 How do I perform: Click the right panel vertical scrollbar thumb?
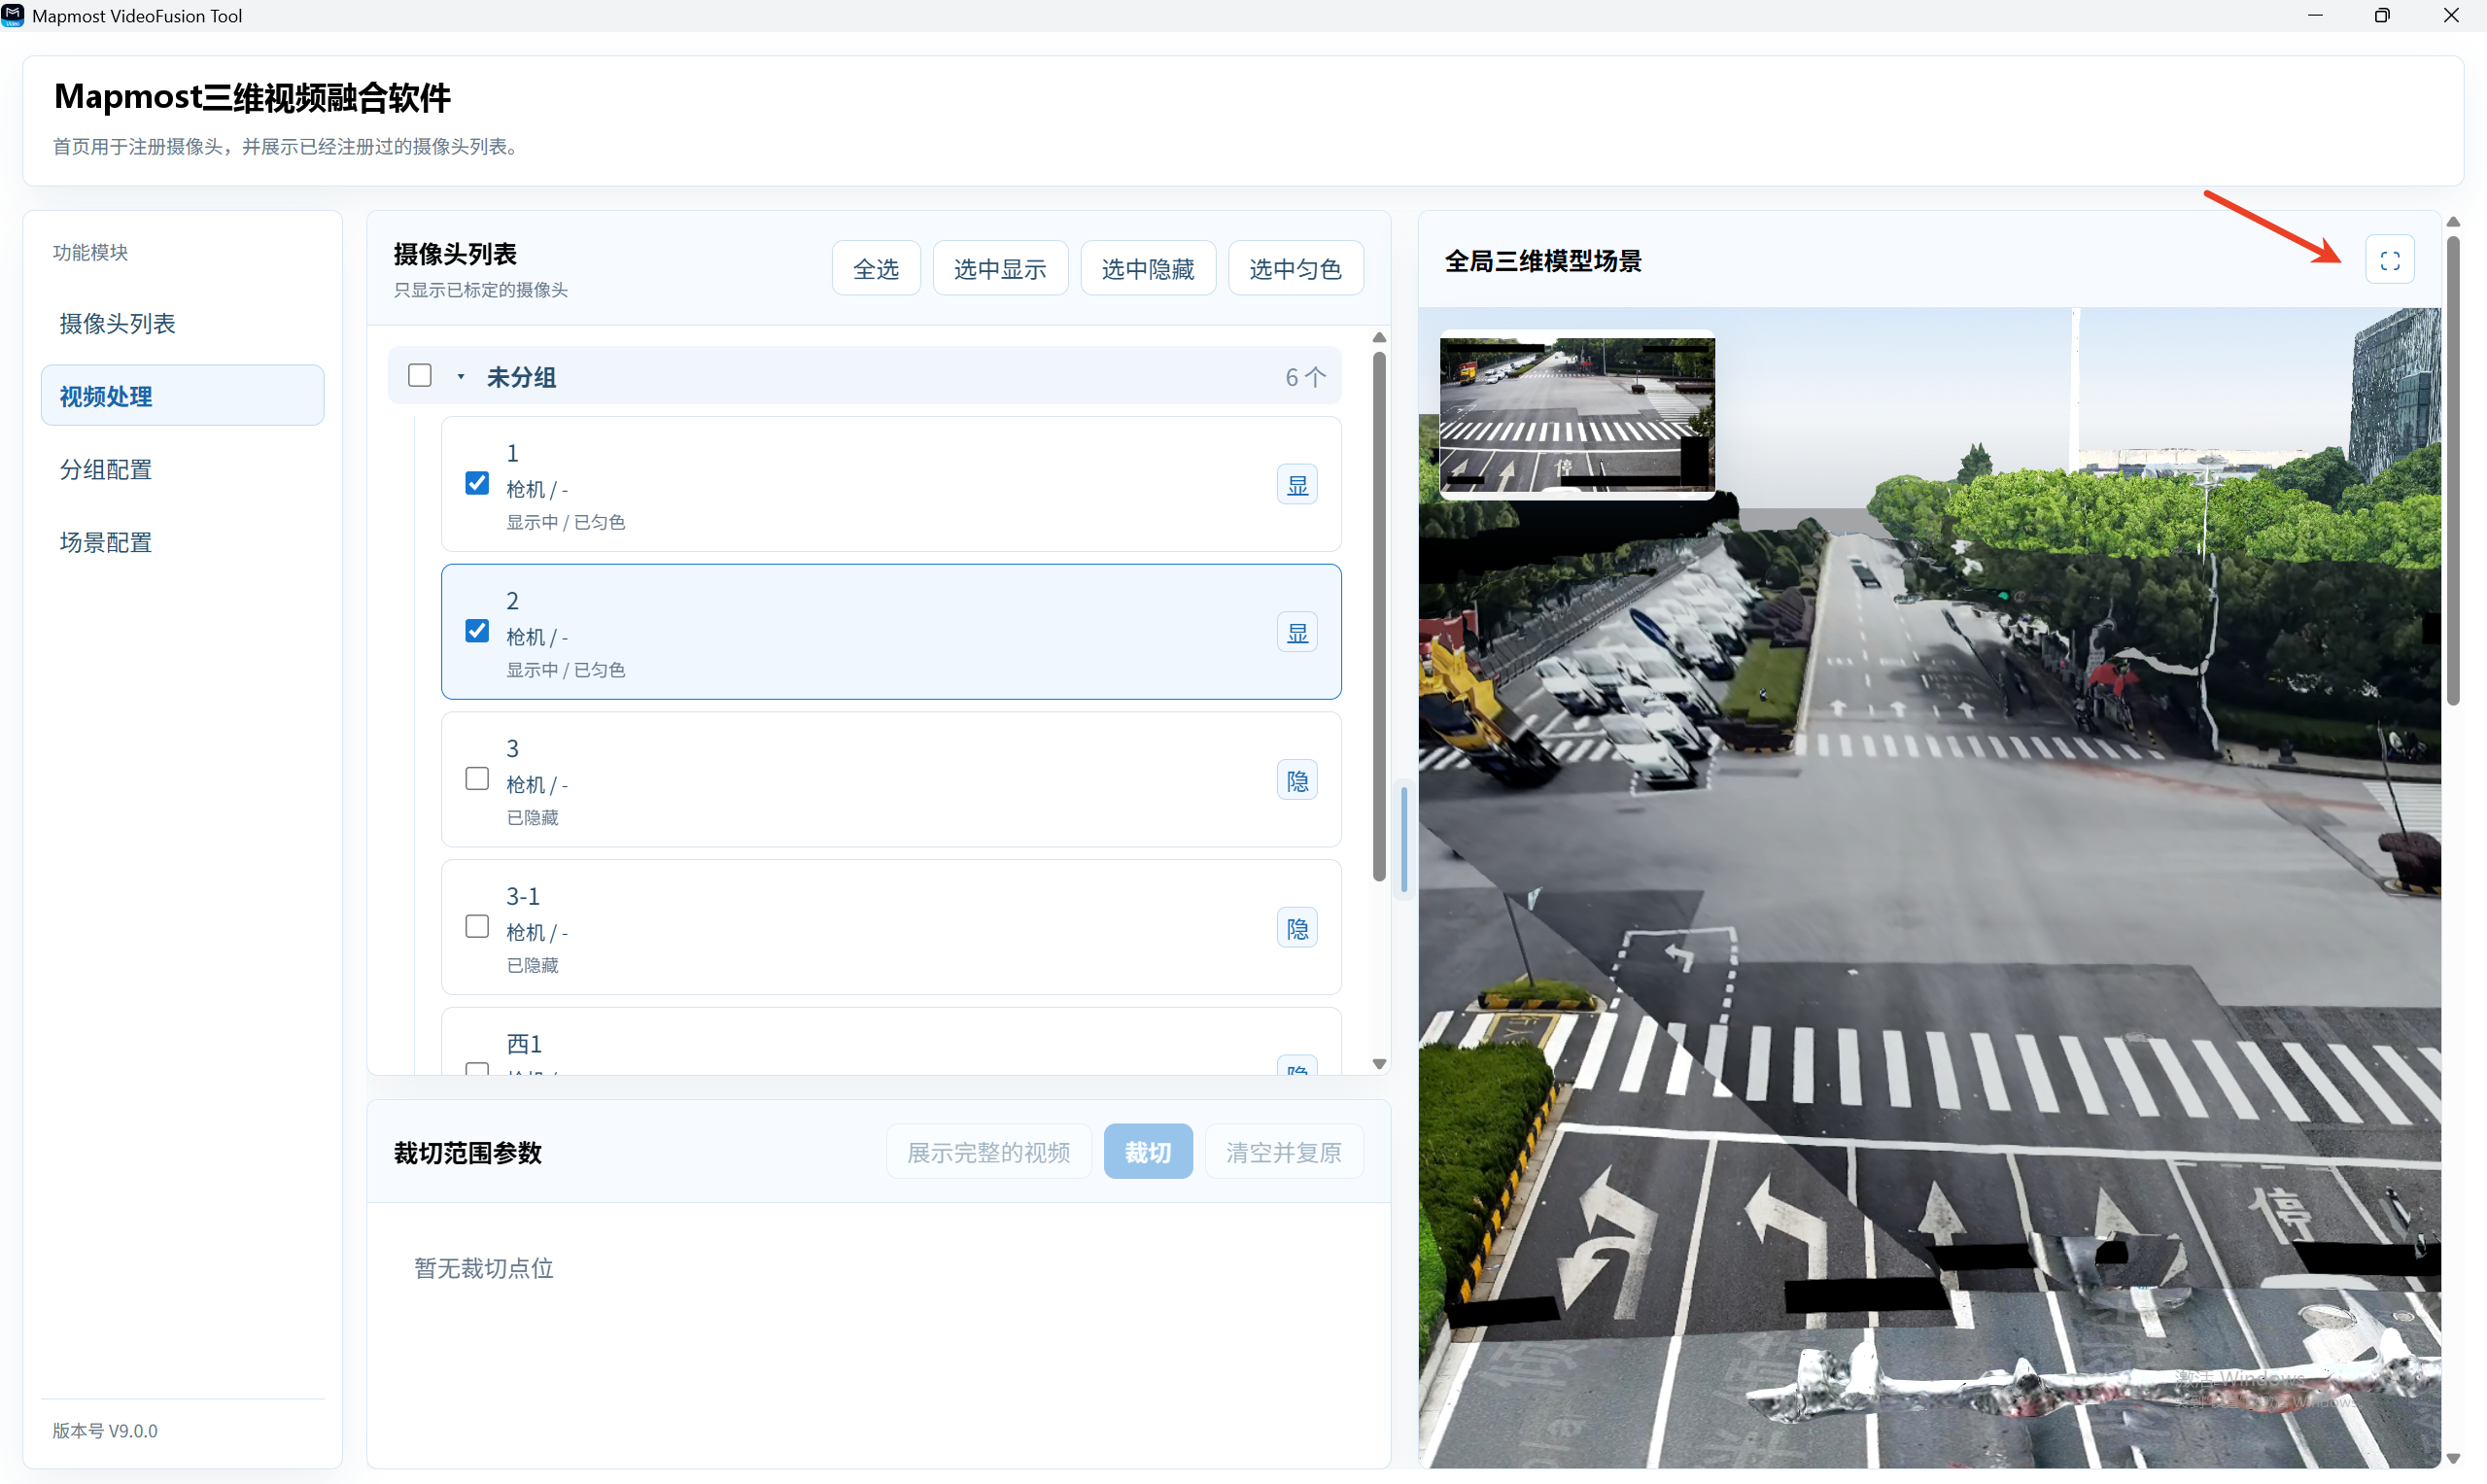pos(2453,470)
